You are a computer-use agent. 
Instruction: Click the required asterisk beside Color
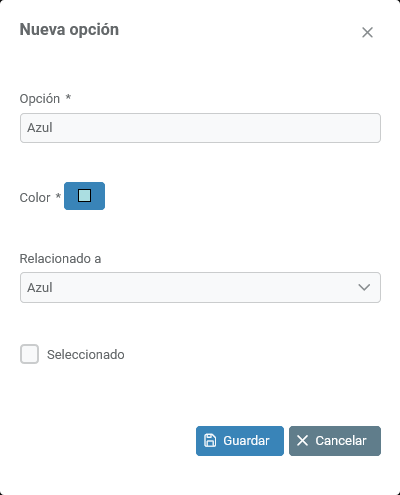(x=58, y=196)
